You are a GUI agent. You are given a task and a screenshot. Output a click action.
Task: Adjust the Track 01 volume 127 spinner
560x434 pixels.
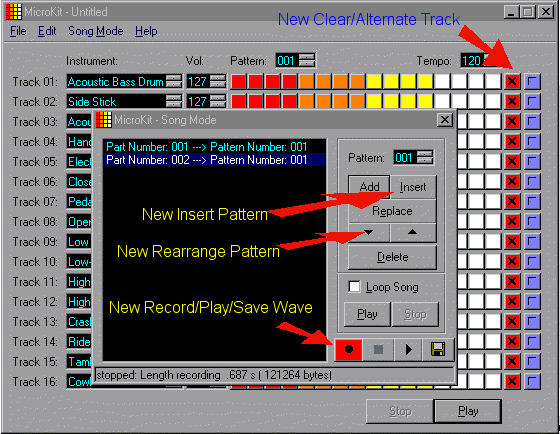(218, 81)
